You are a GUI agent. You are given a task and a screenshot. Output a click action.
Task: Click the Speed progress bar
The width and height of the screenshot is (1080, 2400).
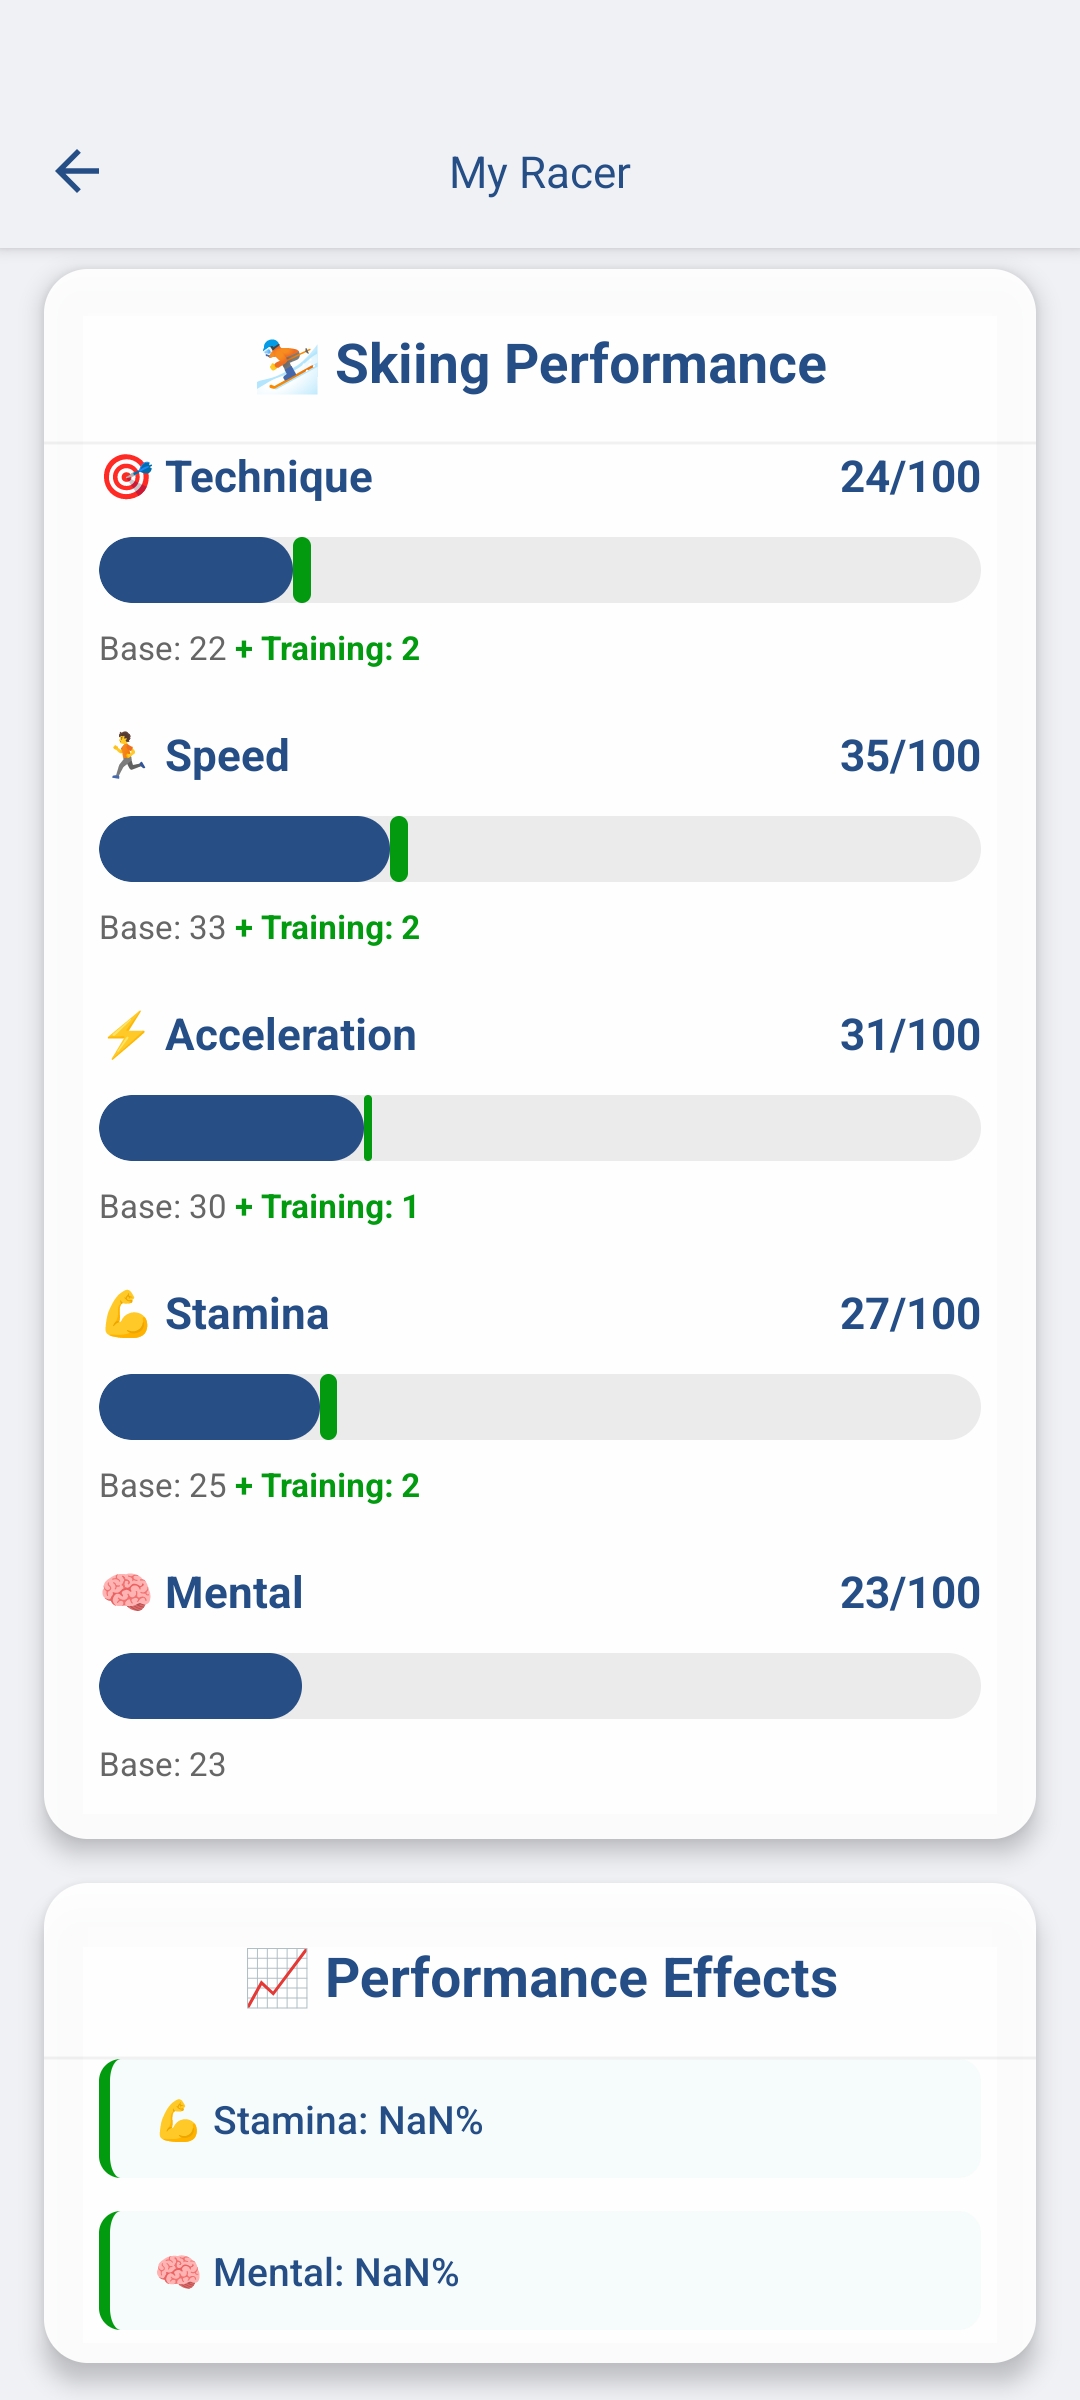[x=540, y=849]
